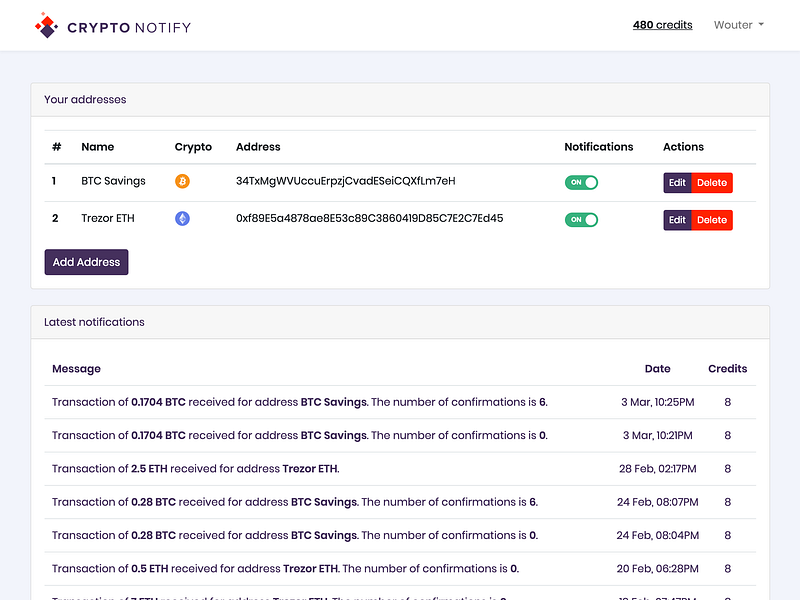
Task: Select the BTC address 34TxMgWVUccuErpzjCvadESeiCQXfLm7eH
Action: coord(345,181)
